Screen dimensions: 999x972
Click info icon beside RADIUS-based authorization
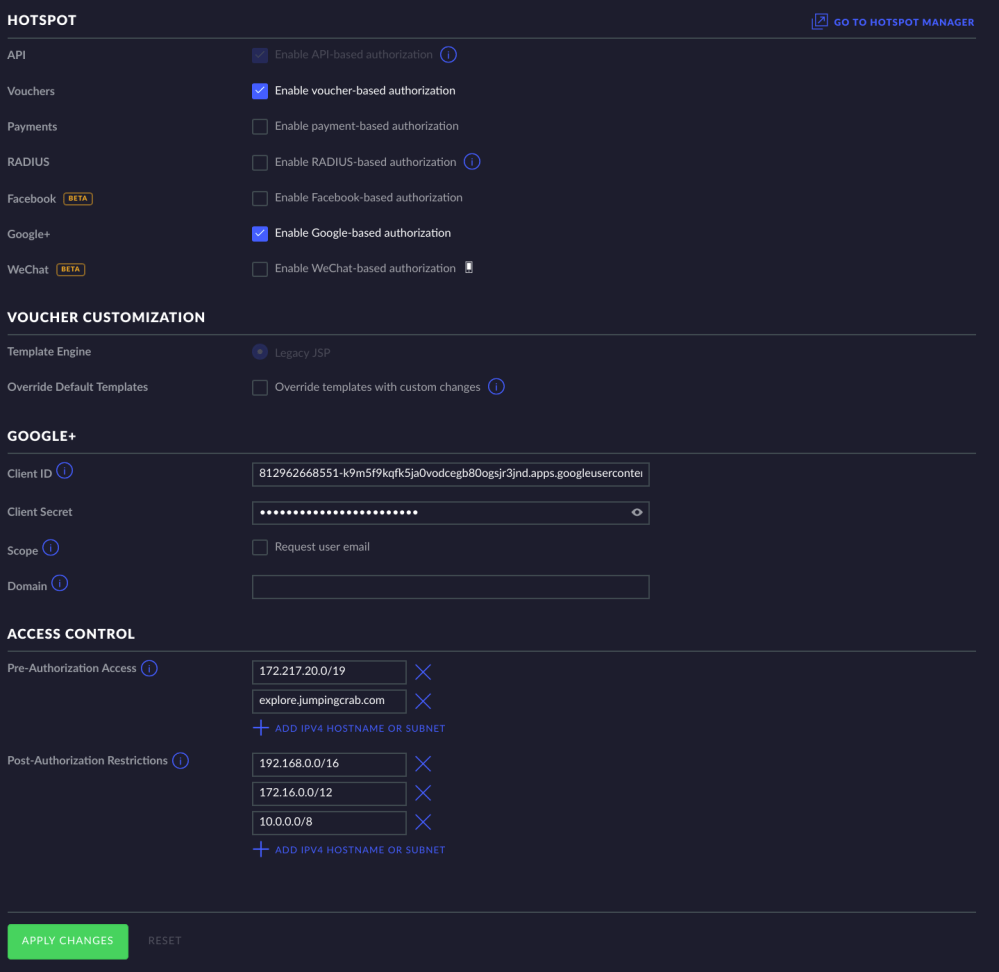click(x=473, y=162)
